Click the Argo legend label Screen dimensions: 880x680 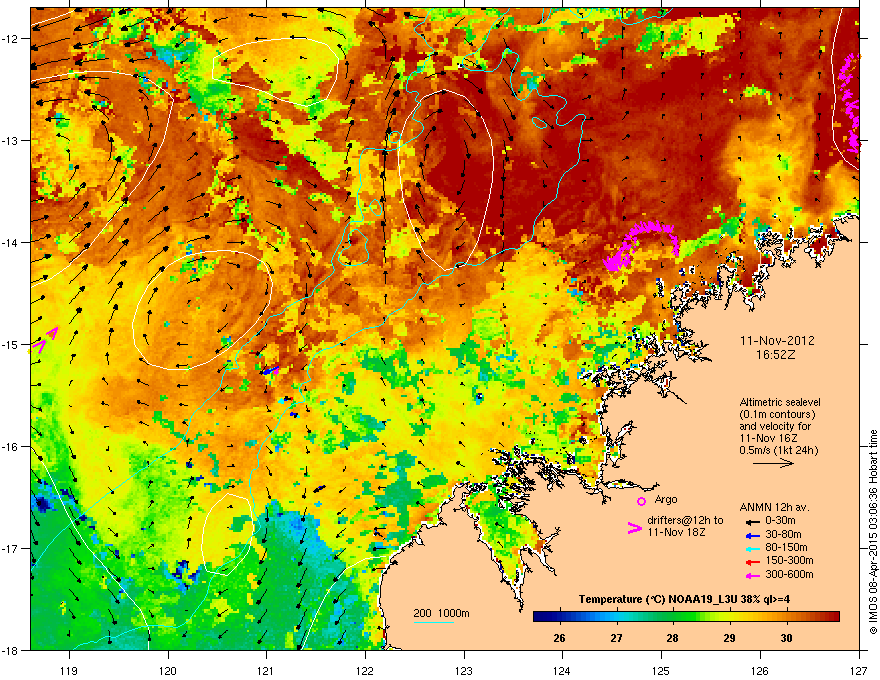[x=666, y=499]
